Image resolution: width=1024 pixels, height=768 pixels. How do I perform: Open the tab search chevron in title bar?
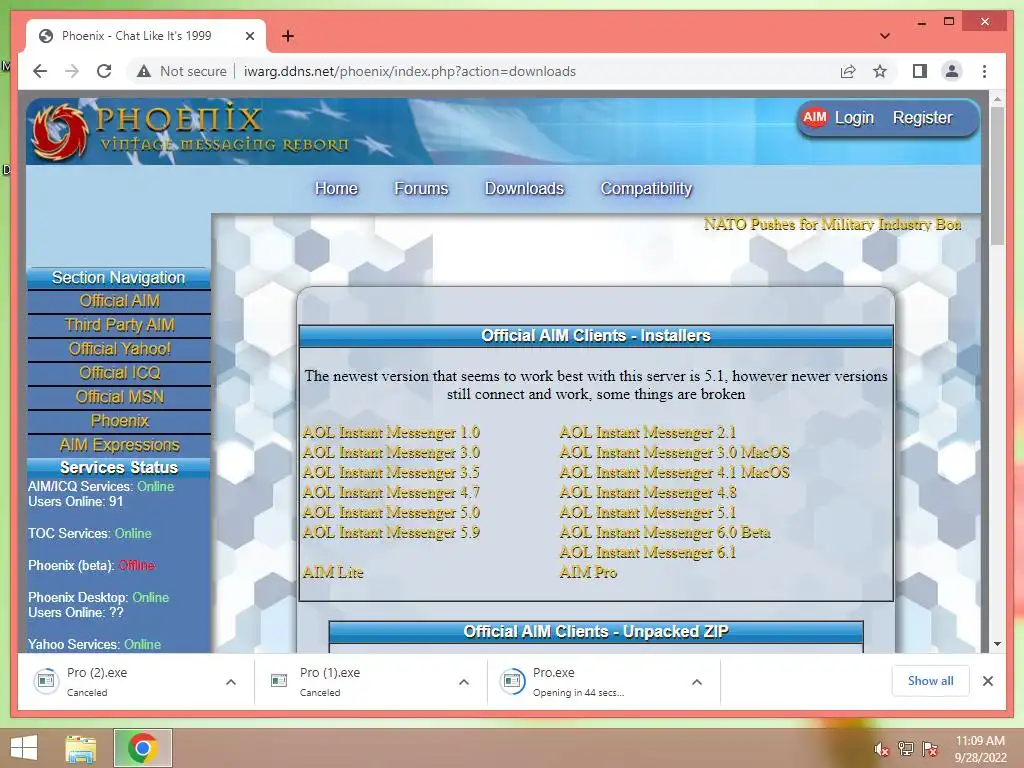click(x=885, y=36)
